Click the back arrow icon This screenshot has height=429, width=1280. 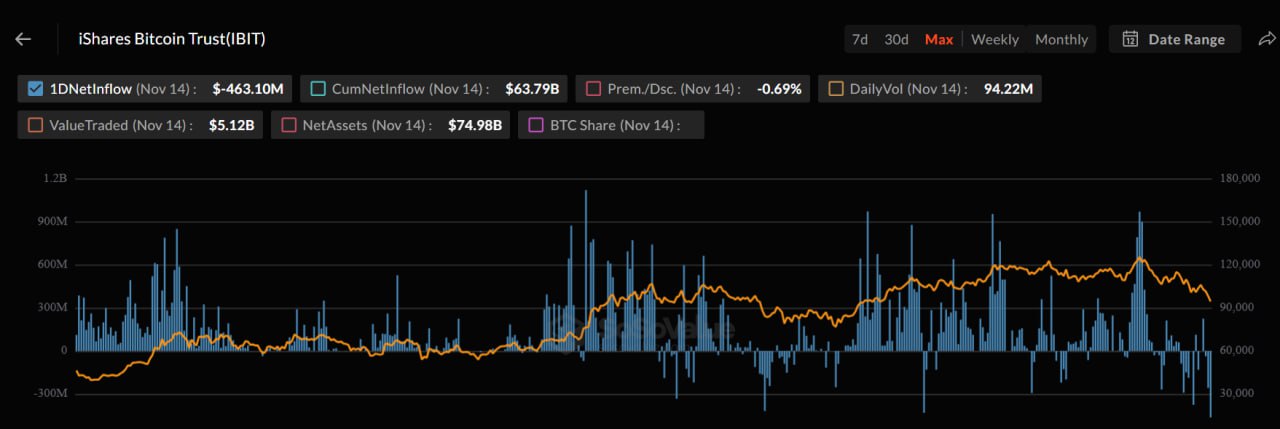coord(23,39)
